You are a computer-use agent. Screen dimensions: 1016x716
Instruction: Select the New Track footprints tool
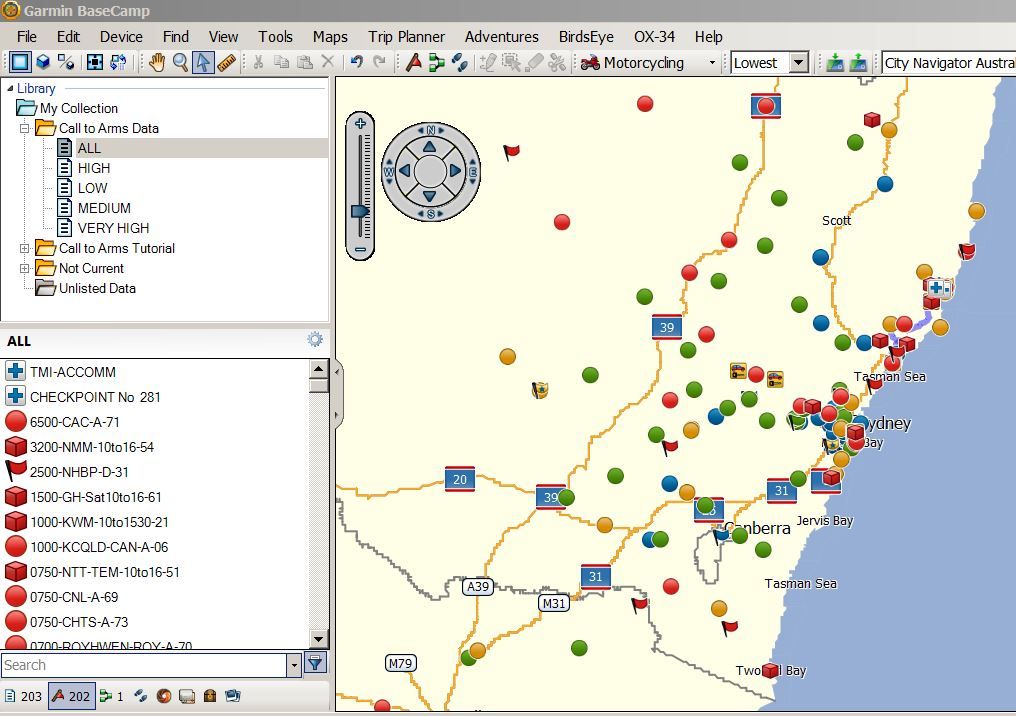coord(460,62)
